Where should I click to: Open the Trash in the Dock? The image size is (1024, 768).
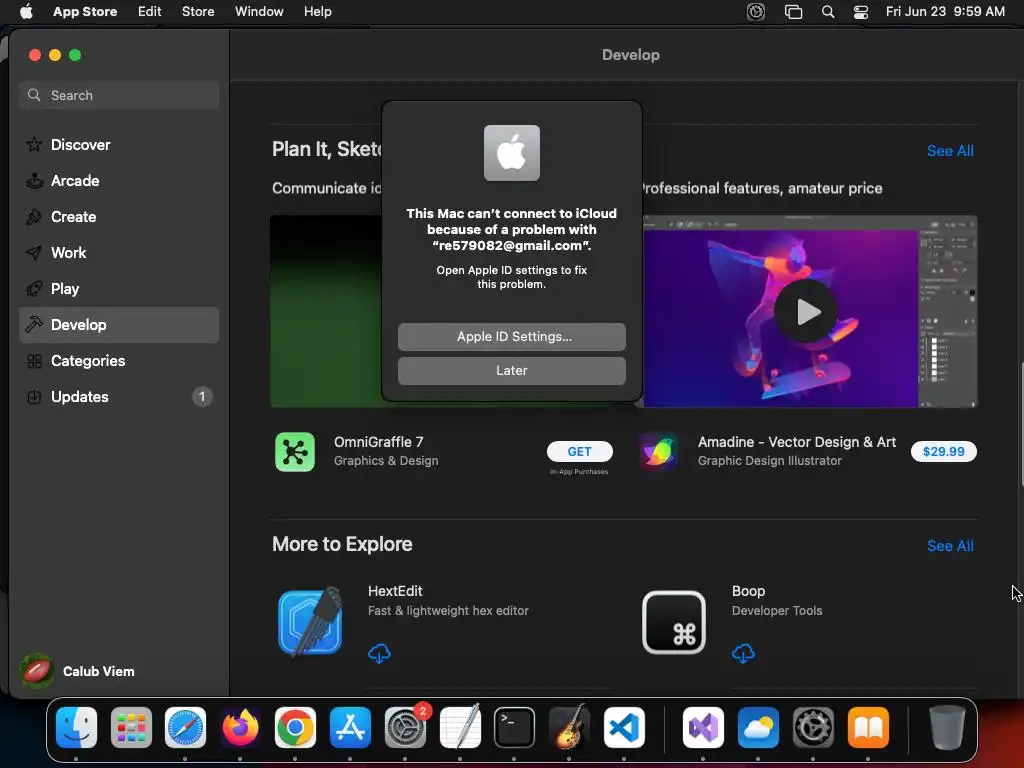(x=947, y=727)
